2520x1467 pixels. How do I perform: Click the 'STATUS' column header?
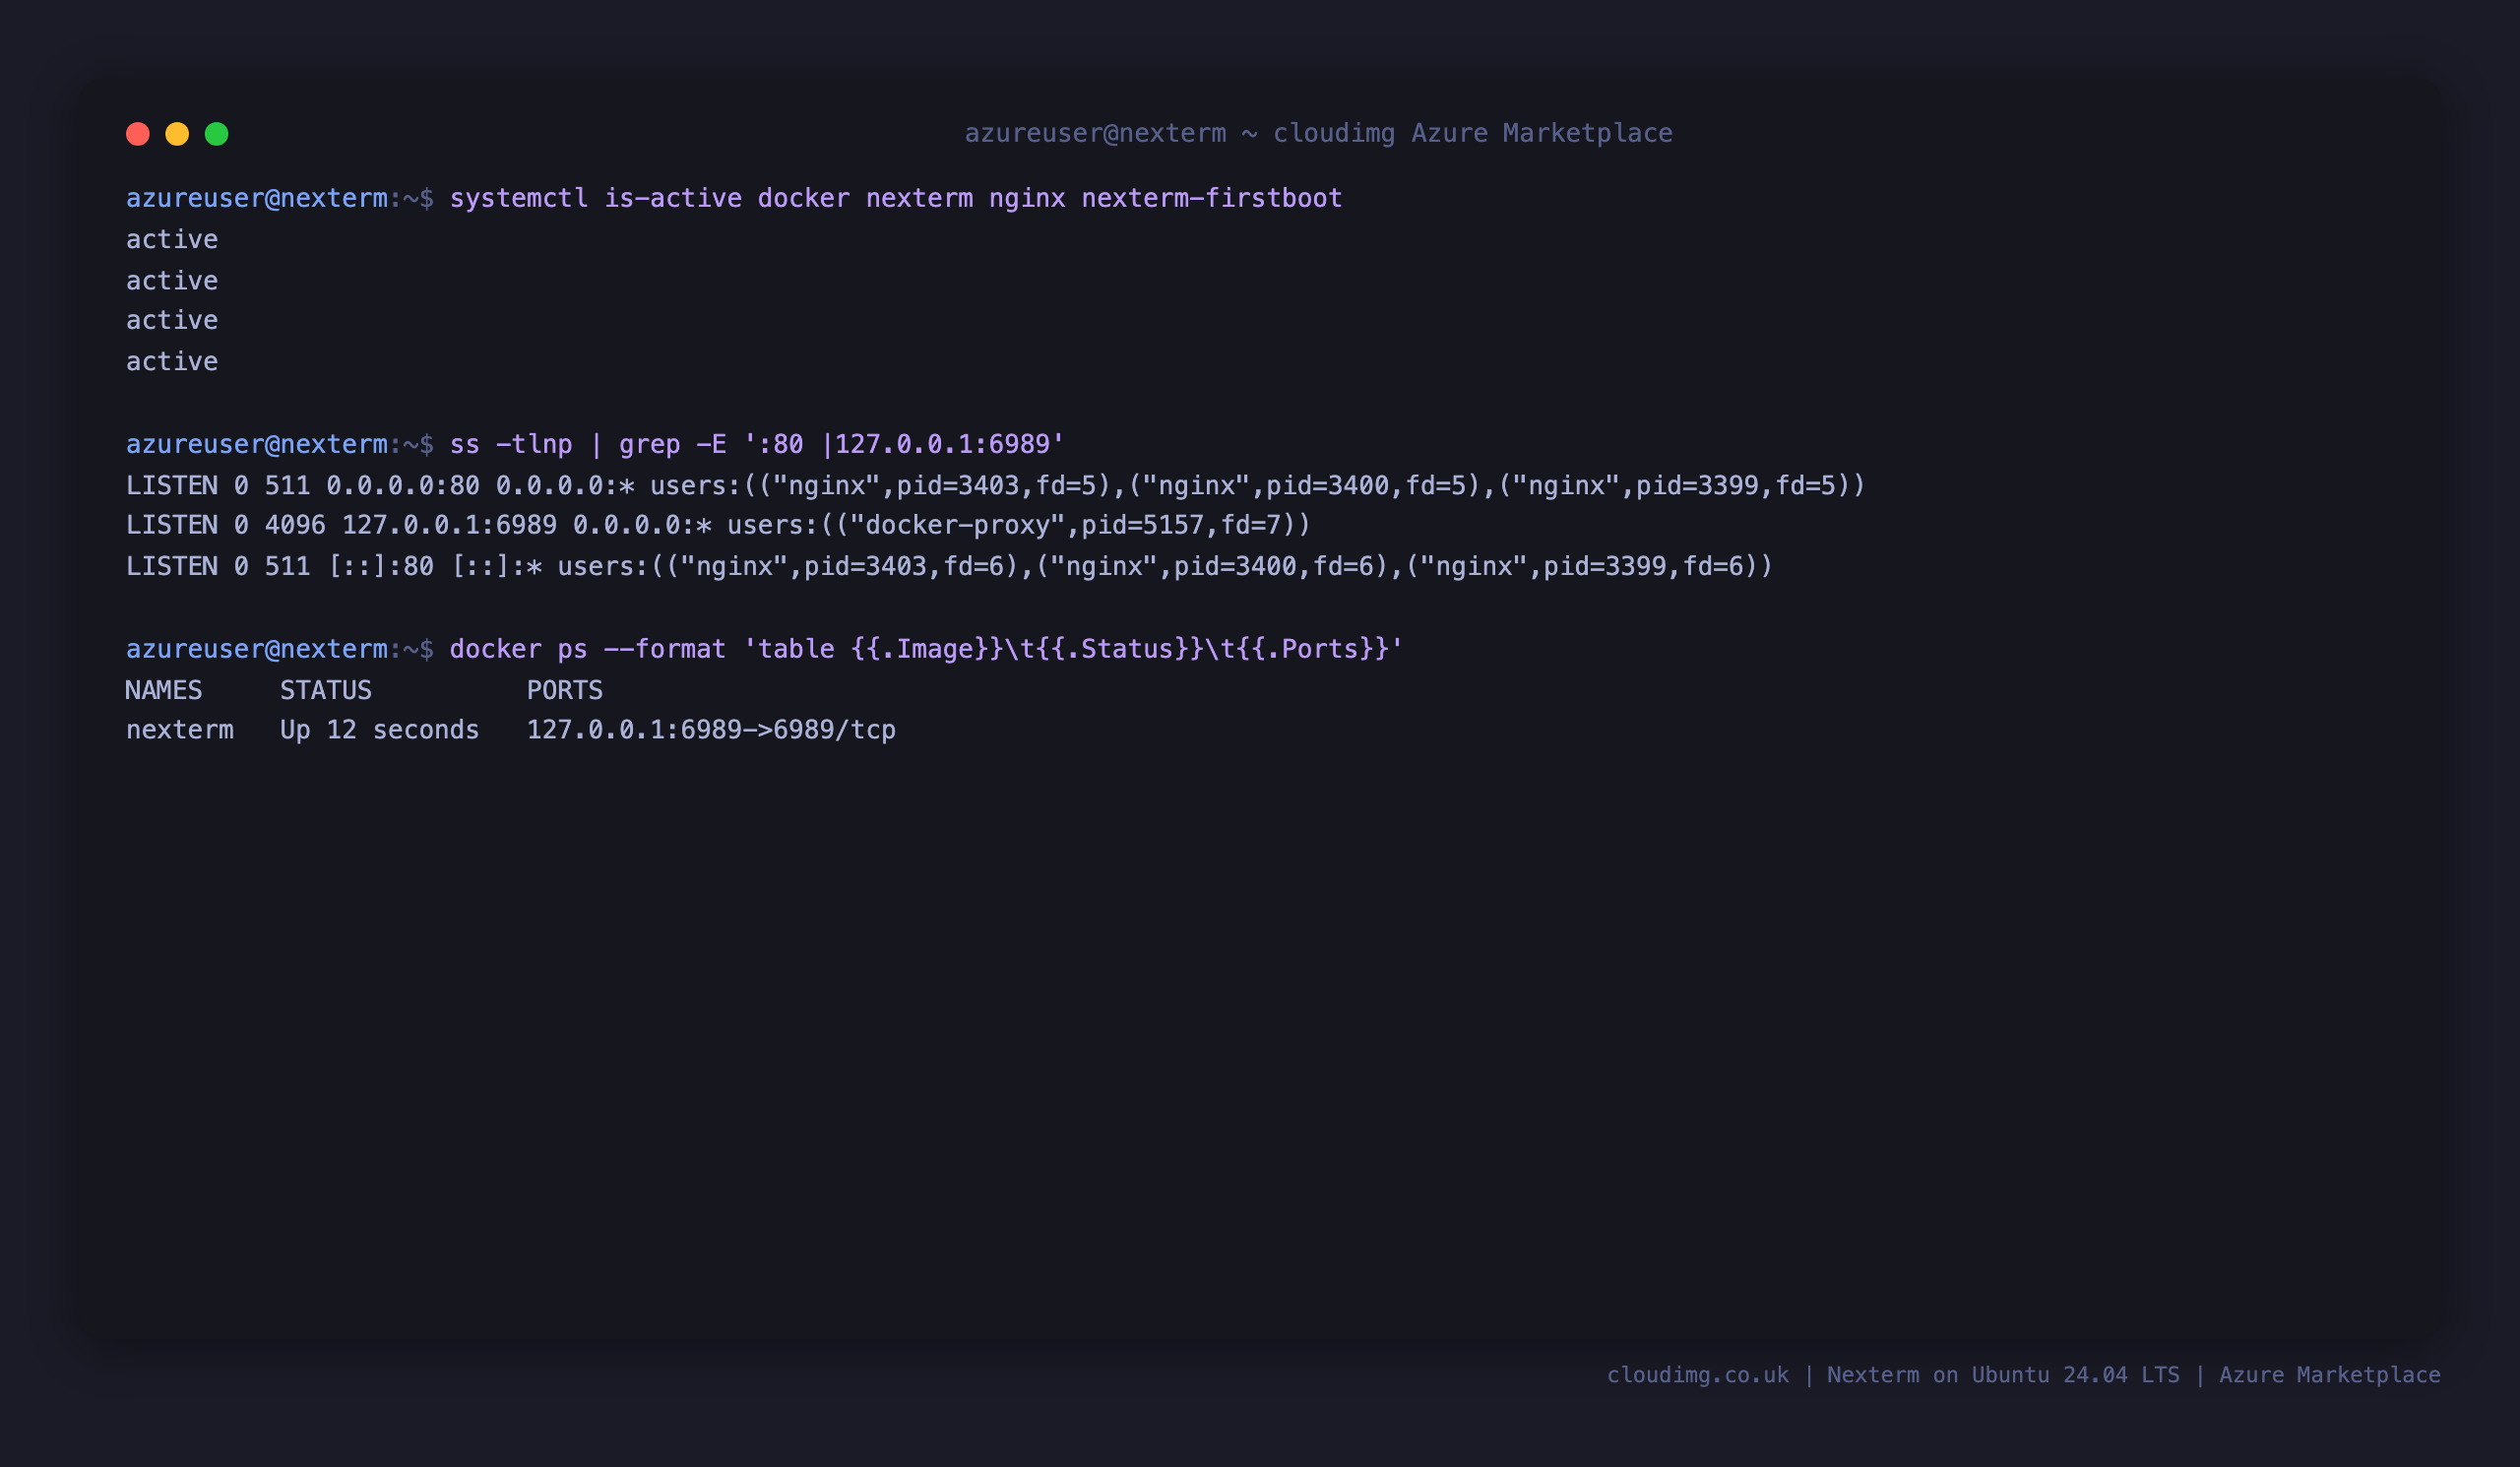pos(326,690)
